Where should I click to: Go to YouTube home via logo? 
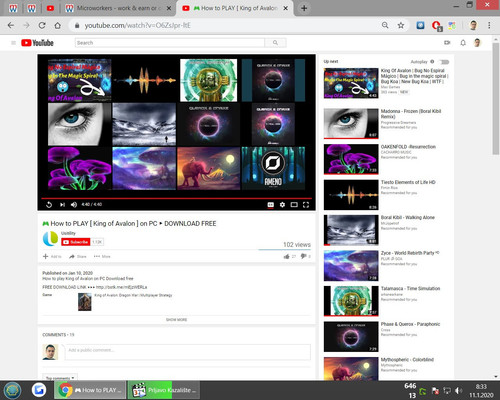click(37, 43)
